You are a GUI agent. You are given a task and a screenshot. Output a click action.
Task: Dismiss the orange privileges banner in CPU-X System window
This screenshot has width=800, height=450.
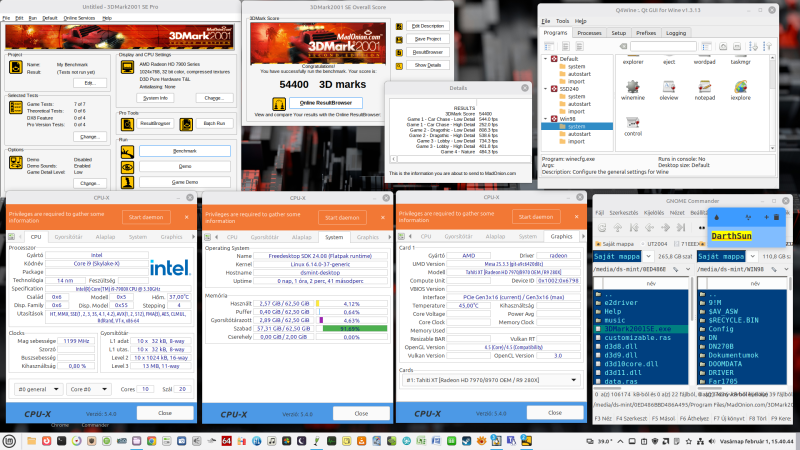(x=383, y=217)
